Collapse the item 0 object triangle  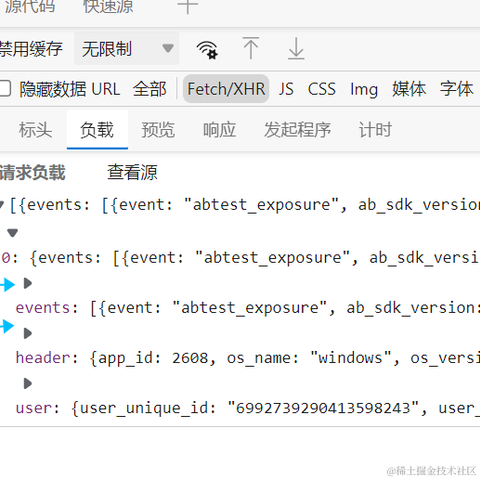pos(12,233)
